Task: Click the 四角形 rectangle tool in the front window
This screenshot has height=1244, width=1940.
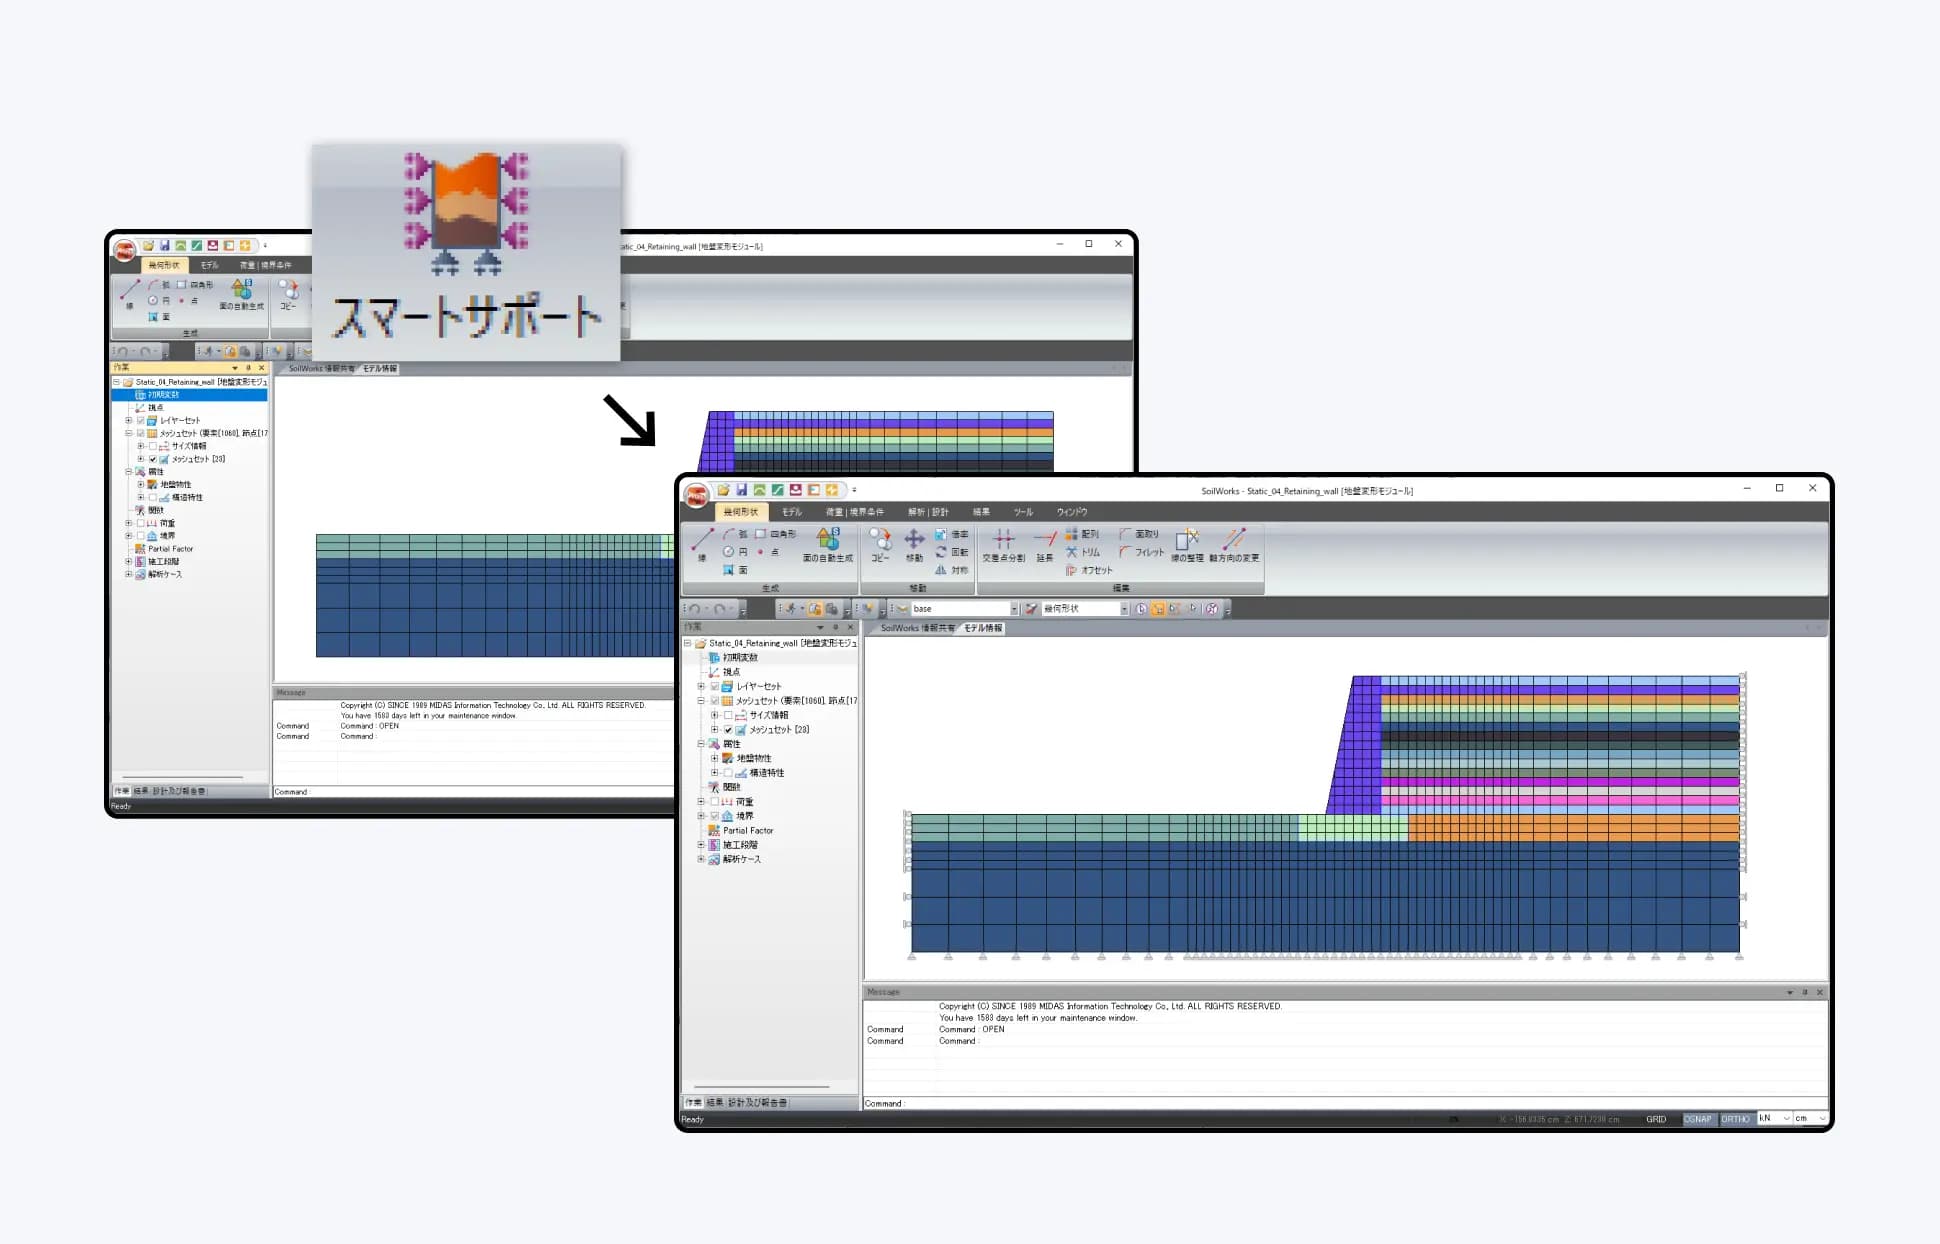Action: [776, 534]
